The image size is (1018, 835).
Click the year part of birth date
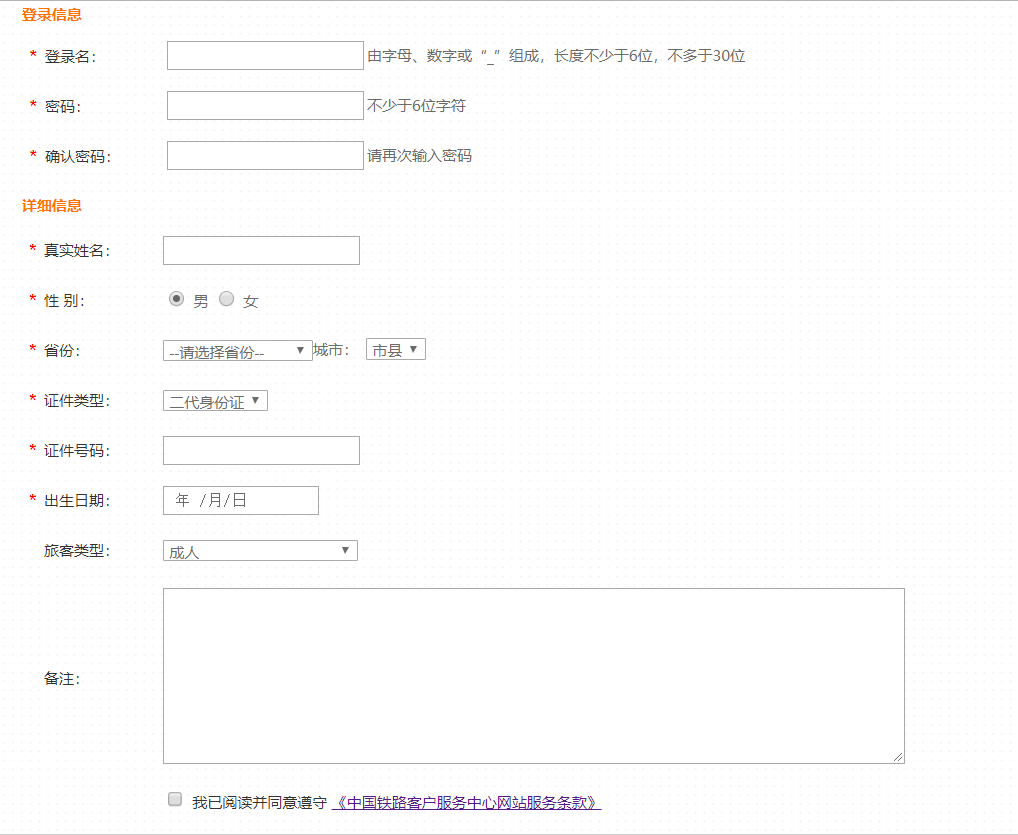coord(182,501)
